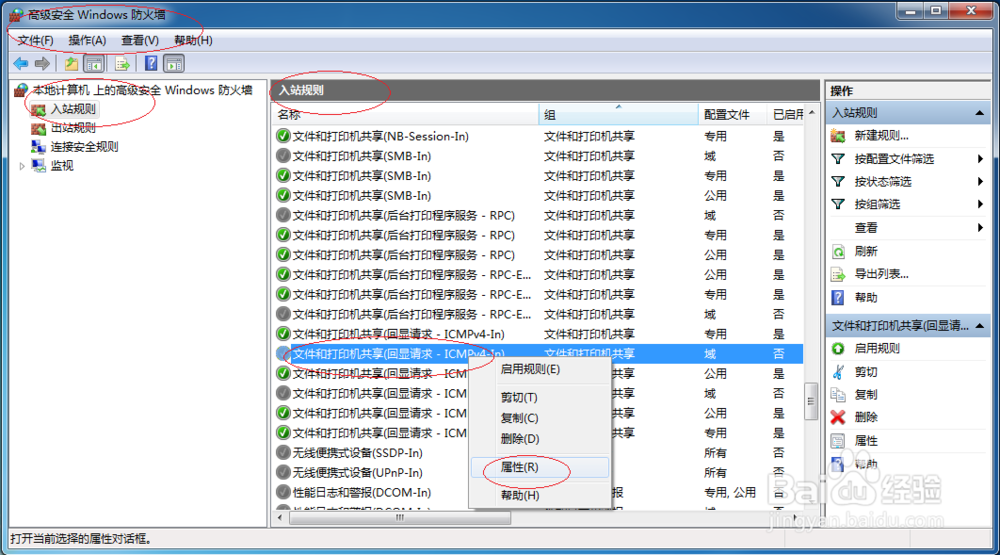Sort by the 已启用 column header
Viewport: 1000px width, 555px height.
click(786, 115)
